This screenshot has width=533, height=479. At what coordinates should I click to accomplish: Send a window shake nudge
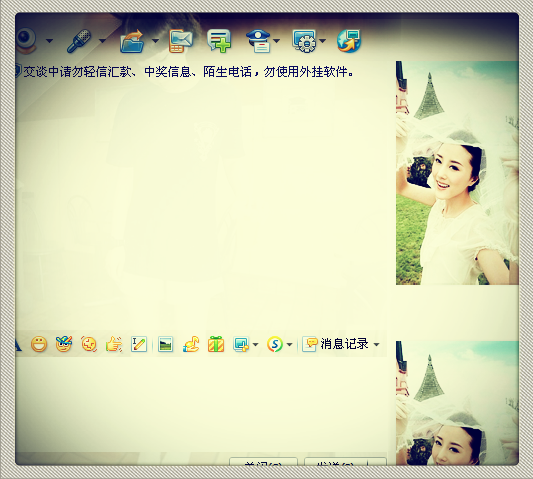coord(89,344)
